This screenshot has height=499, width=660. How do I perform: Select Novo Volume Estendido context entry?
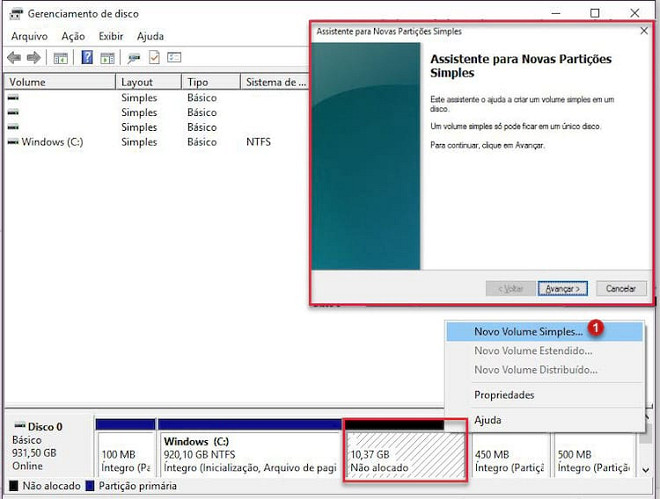point(545,350)
